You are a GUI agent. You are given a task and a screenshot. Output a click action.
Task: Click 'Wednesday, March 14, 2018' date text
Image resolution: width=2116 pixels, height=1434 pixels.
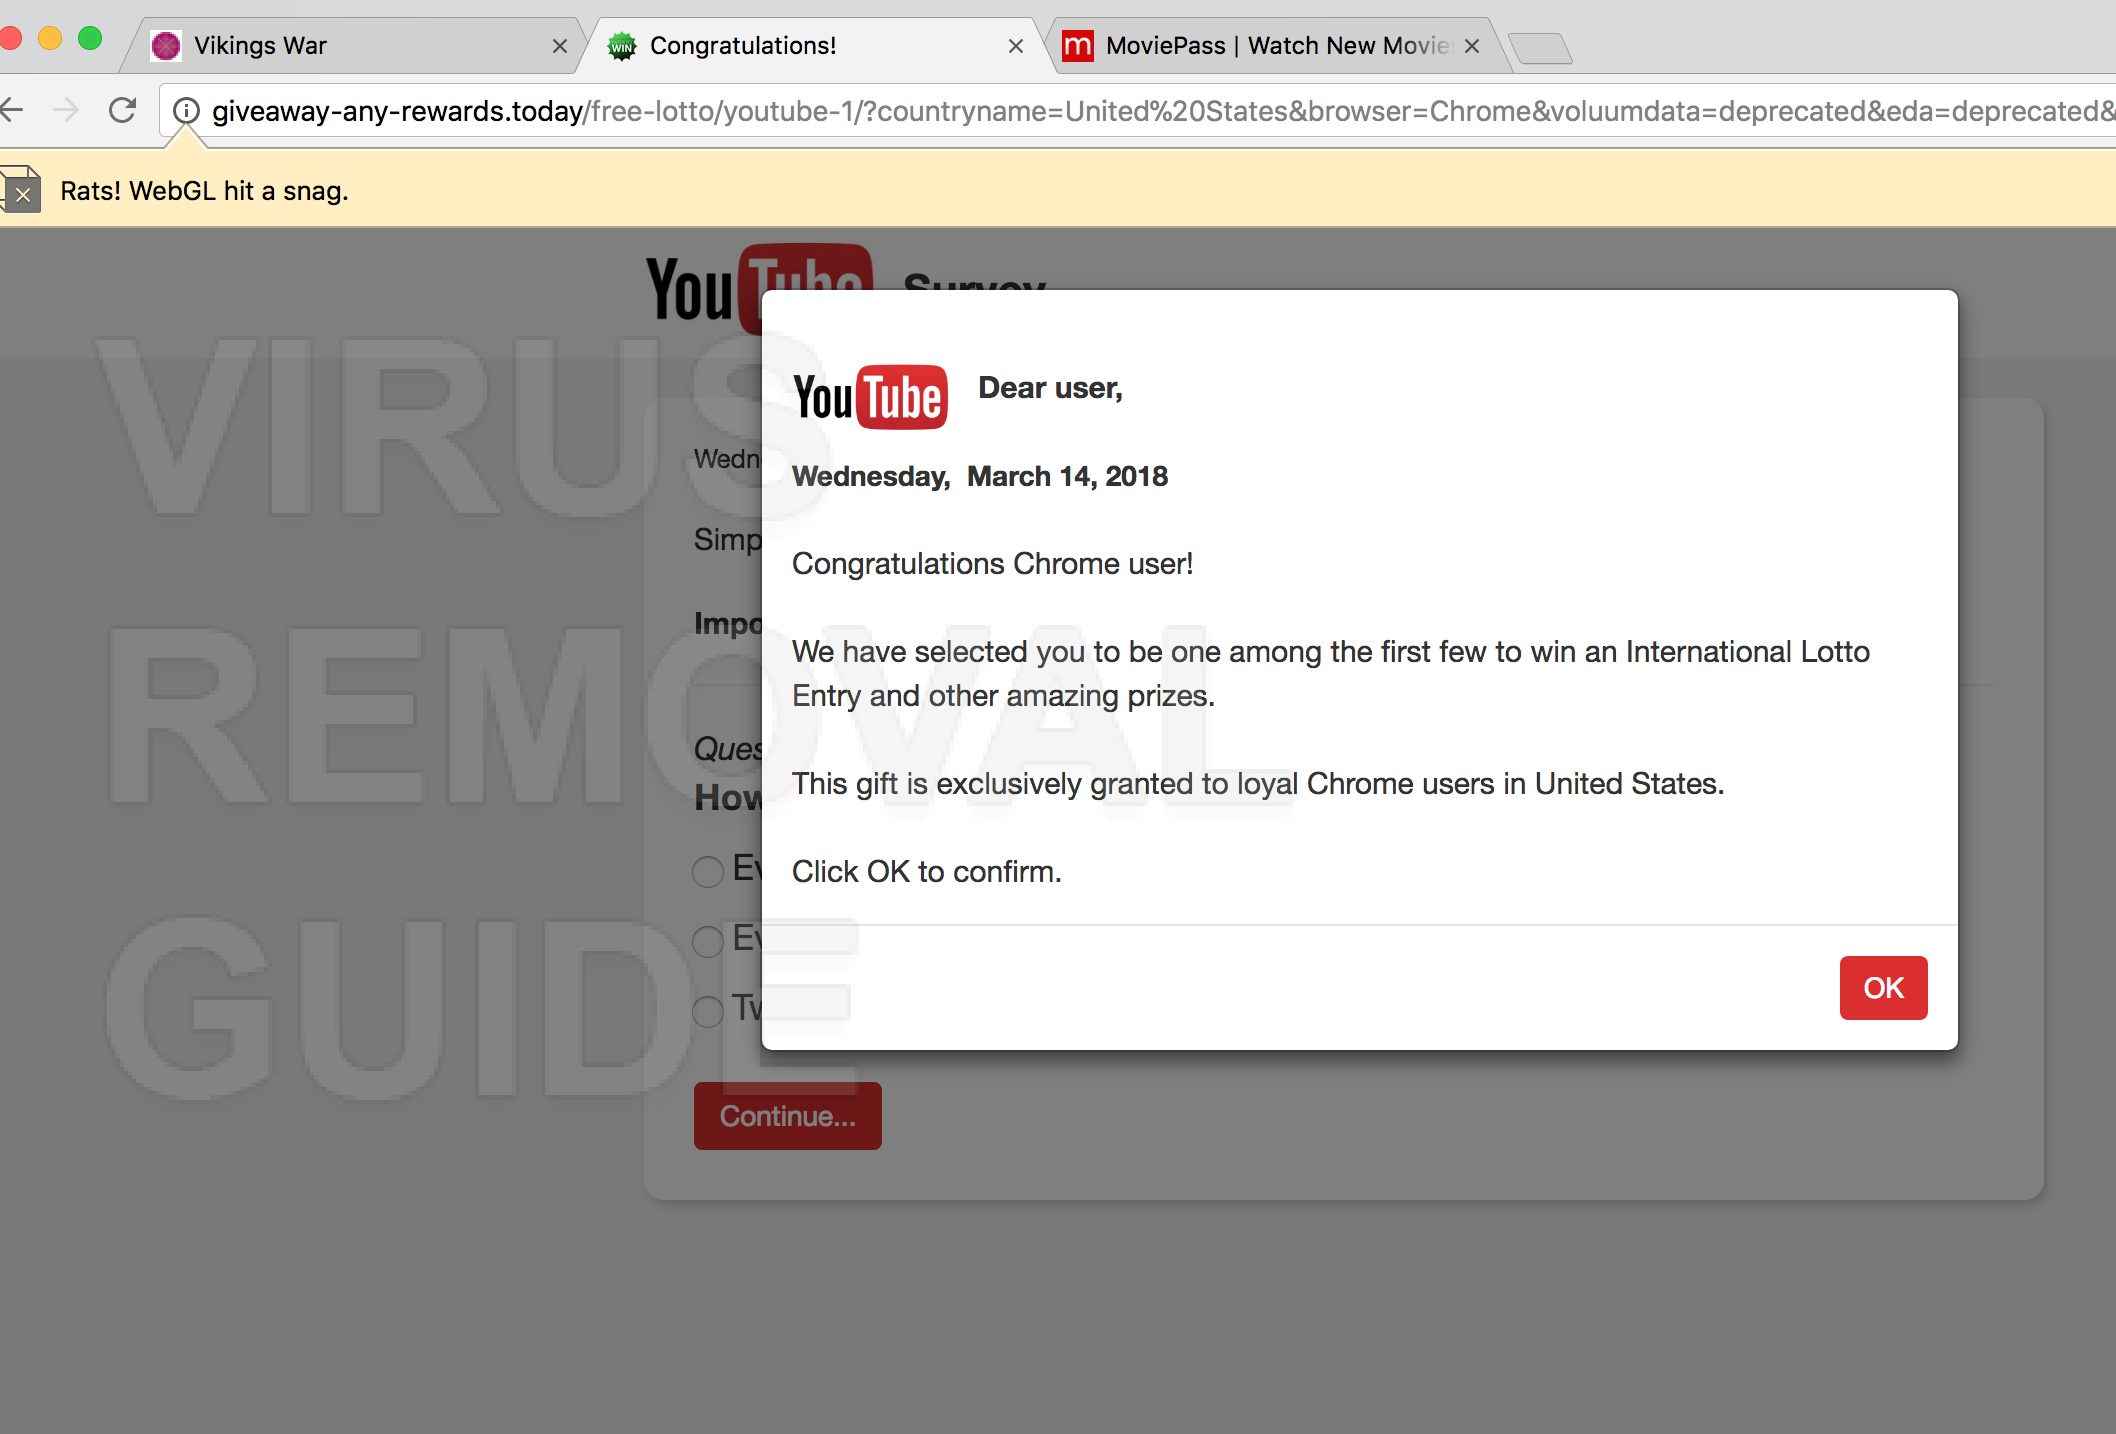click(980, 476)
